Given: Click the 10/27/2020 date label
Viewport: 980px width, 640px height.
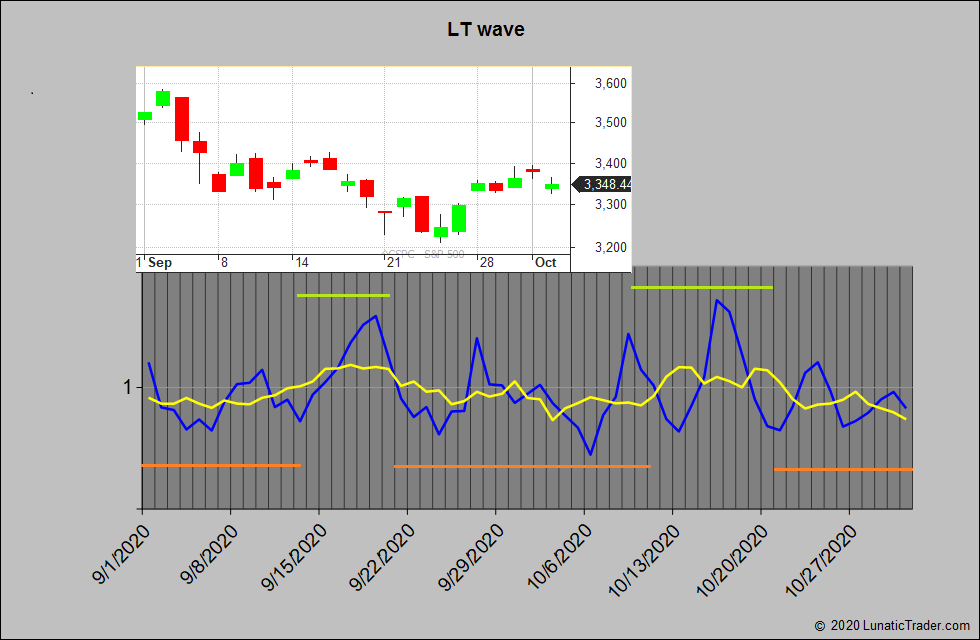Looking at the screenshot, I should [824, 562].
